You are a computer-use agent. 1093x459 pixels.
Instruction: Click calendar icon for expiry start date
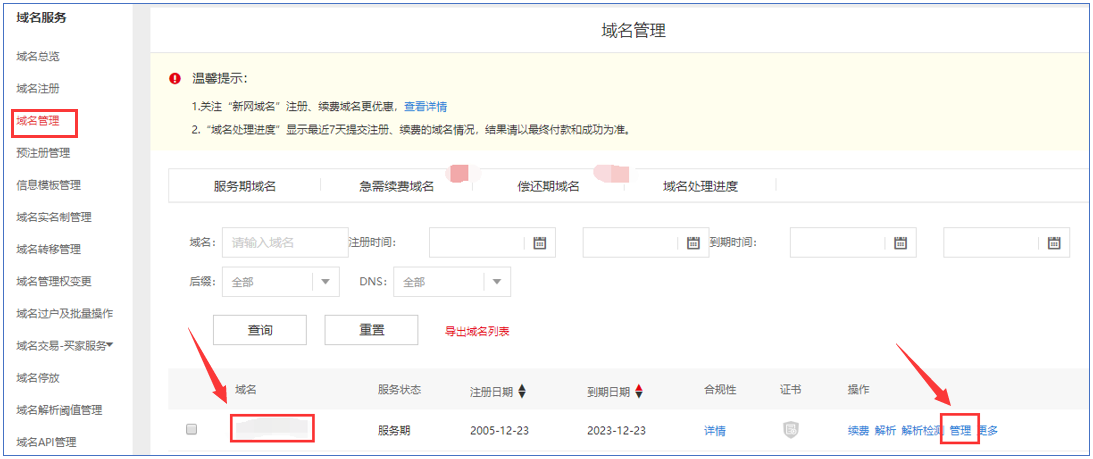pyautogui.click(x=900, y=242)
